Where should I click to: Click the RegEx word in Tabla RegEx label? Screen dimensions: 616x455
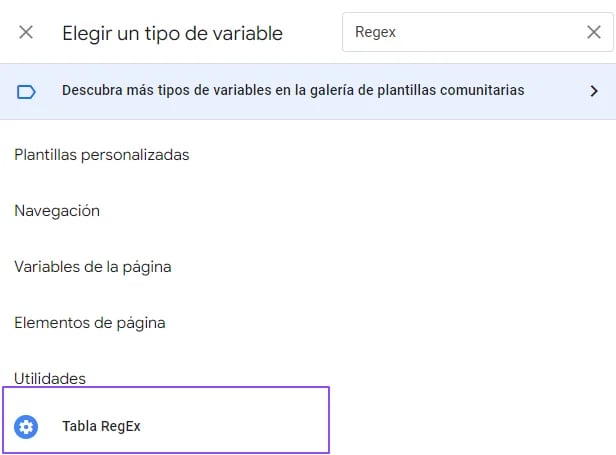[121, 427]
